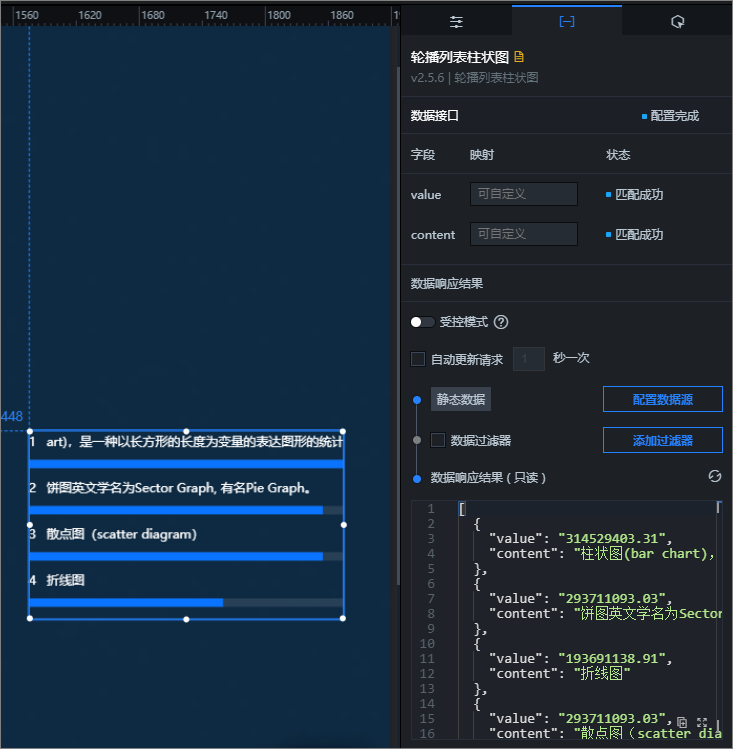Click the progress bar under 折线图
The width and height of the screenshot is (733, 749).
click(186, 603)
